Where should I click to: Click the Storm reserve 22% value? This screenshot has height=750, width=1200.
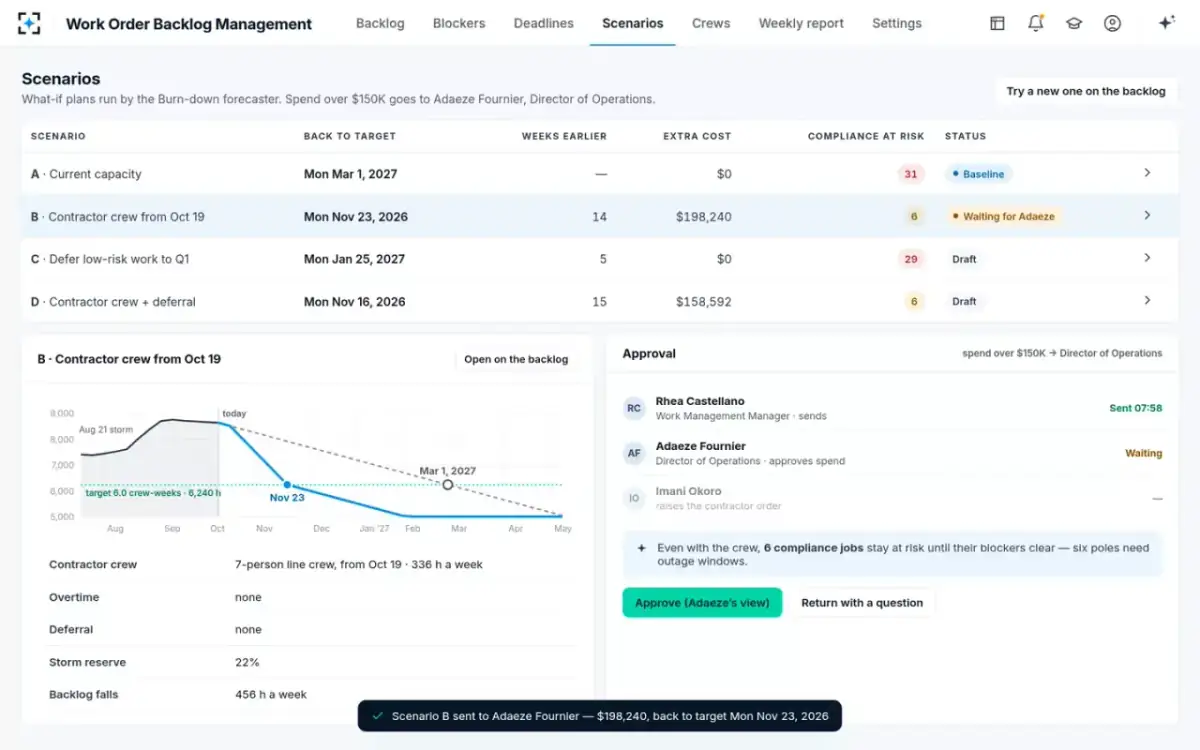click(247, 662)
